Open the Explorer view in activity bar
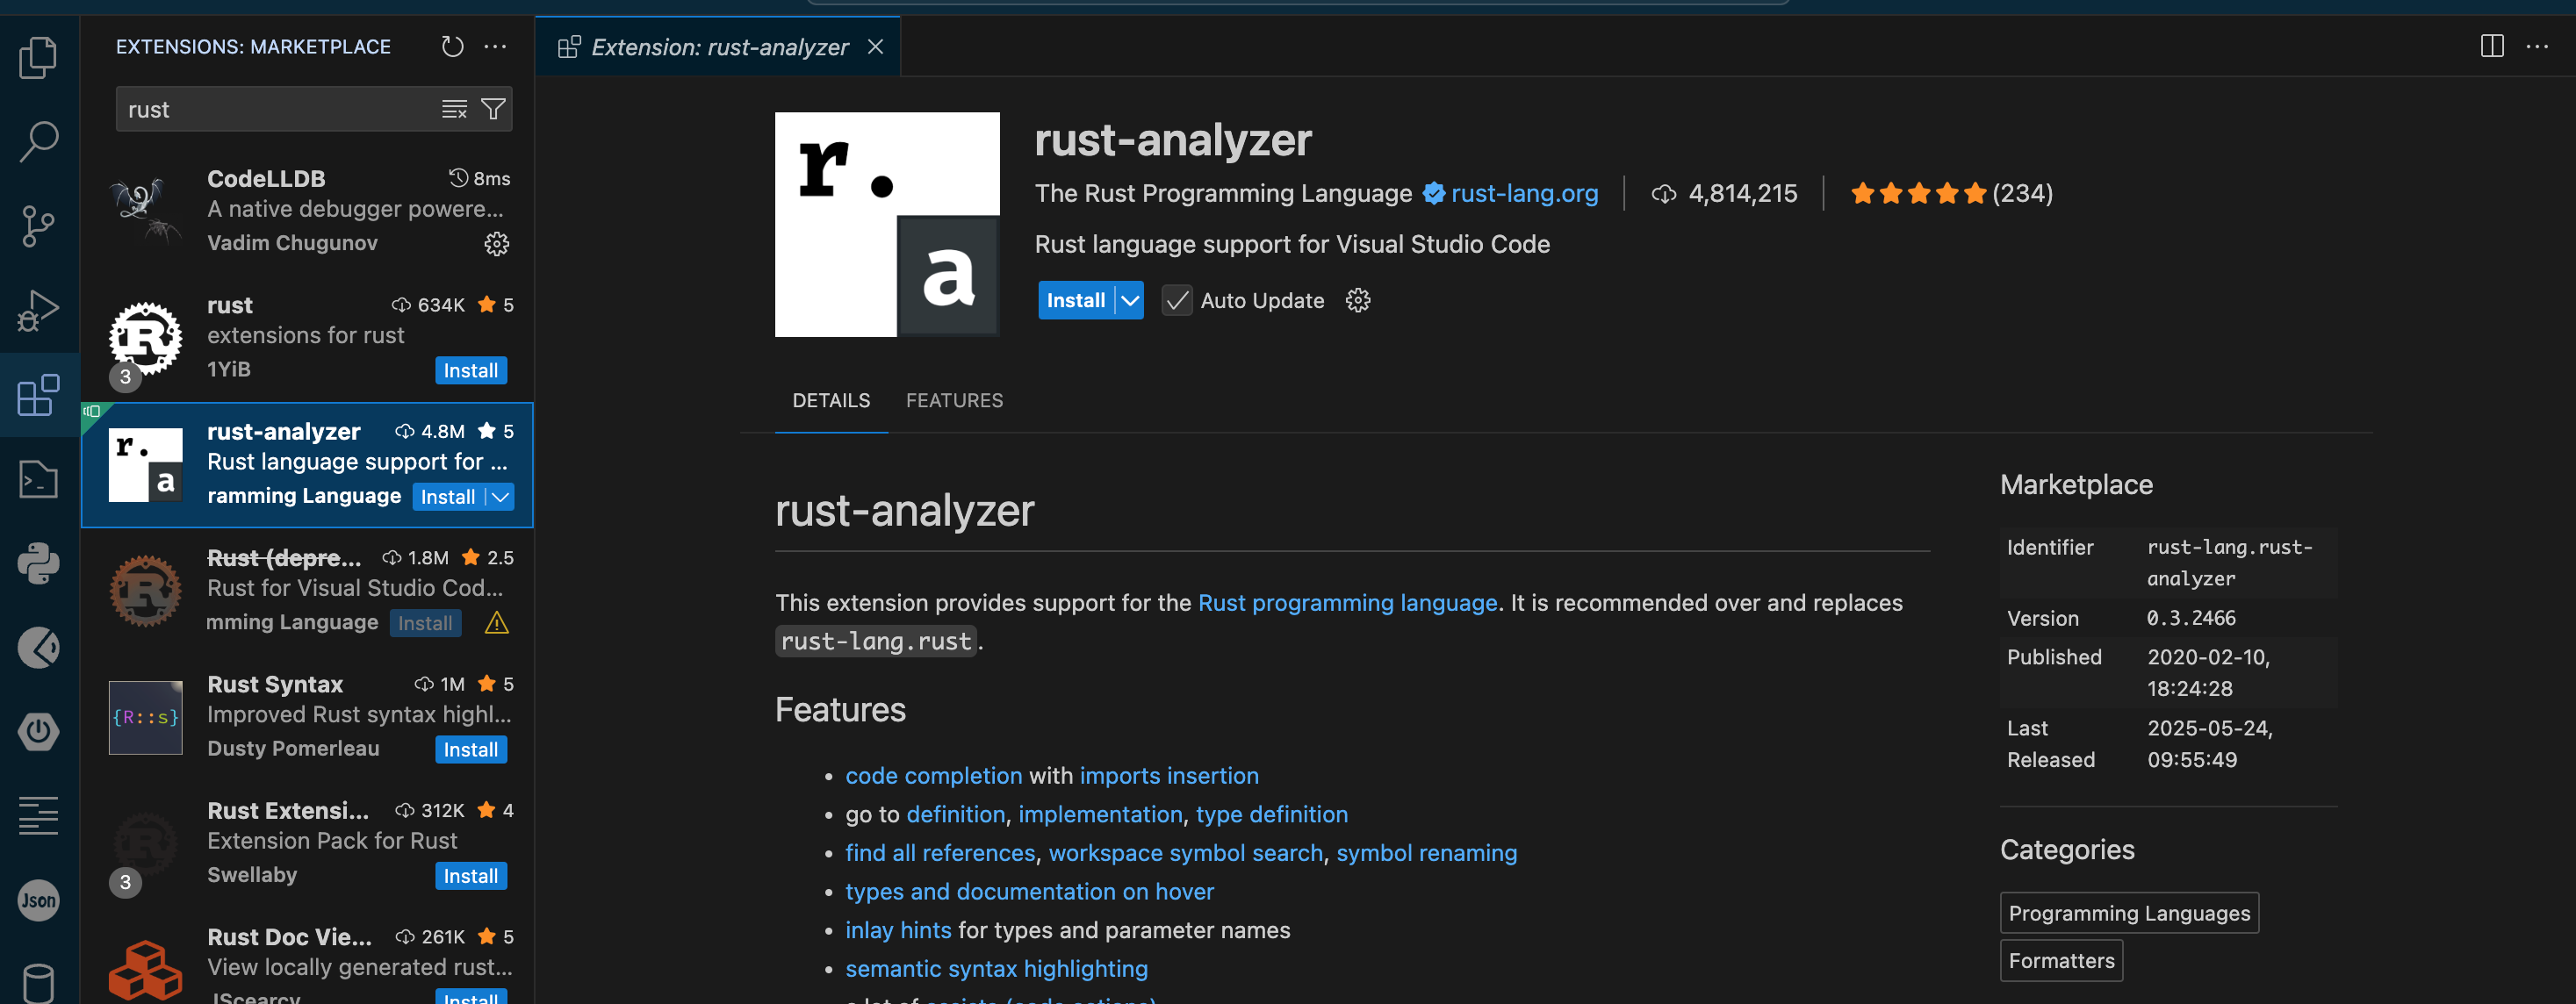Screen dimensions: 2576x1004 click(38, 57)
